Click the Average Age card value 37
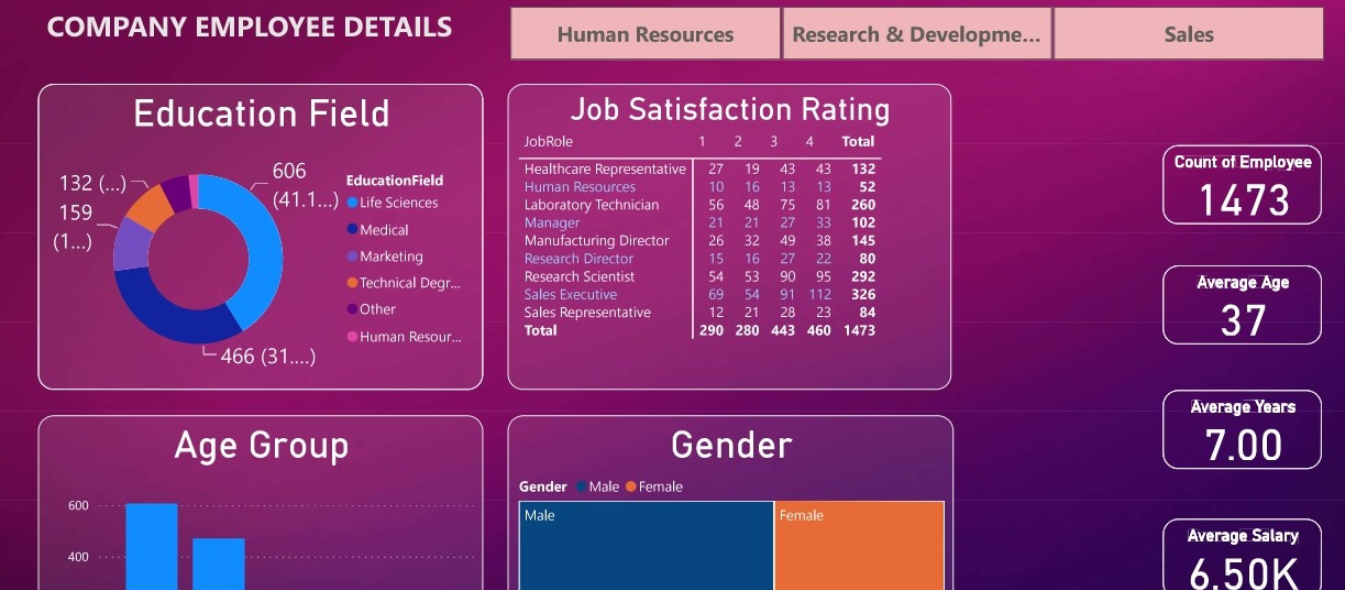The image size is (1345, 590). [1243, 321]
